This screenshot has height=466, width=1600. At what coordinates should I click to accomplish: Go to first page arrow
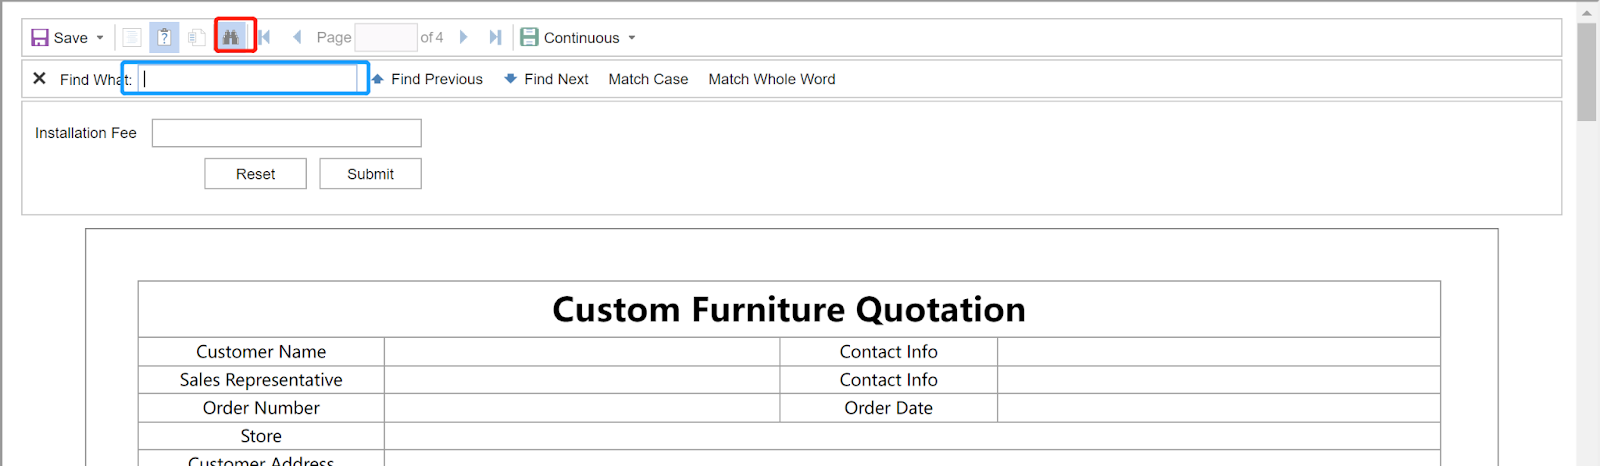[265, 38]
